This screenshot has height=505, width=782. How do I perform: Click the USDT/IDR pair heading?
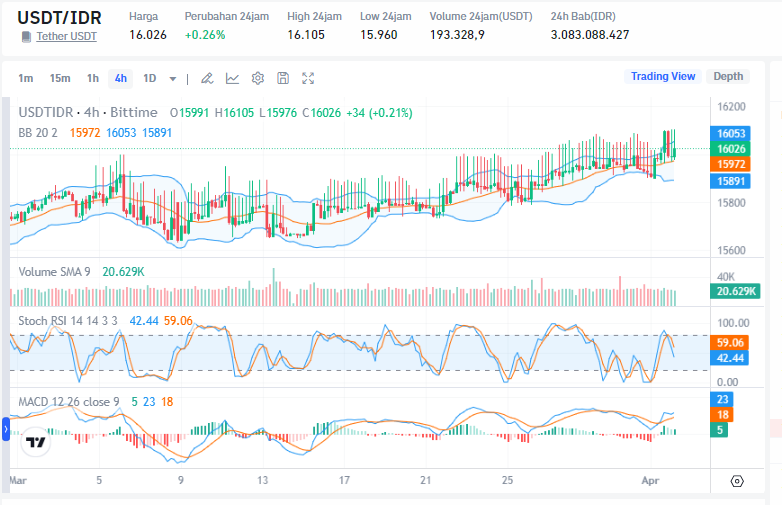click(x=59, y=18)
